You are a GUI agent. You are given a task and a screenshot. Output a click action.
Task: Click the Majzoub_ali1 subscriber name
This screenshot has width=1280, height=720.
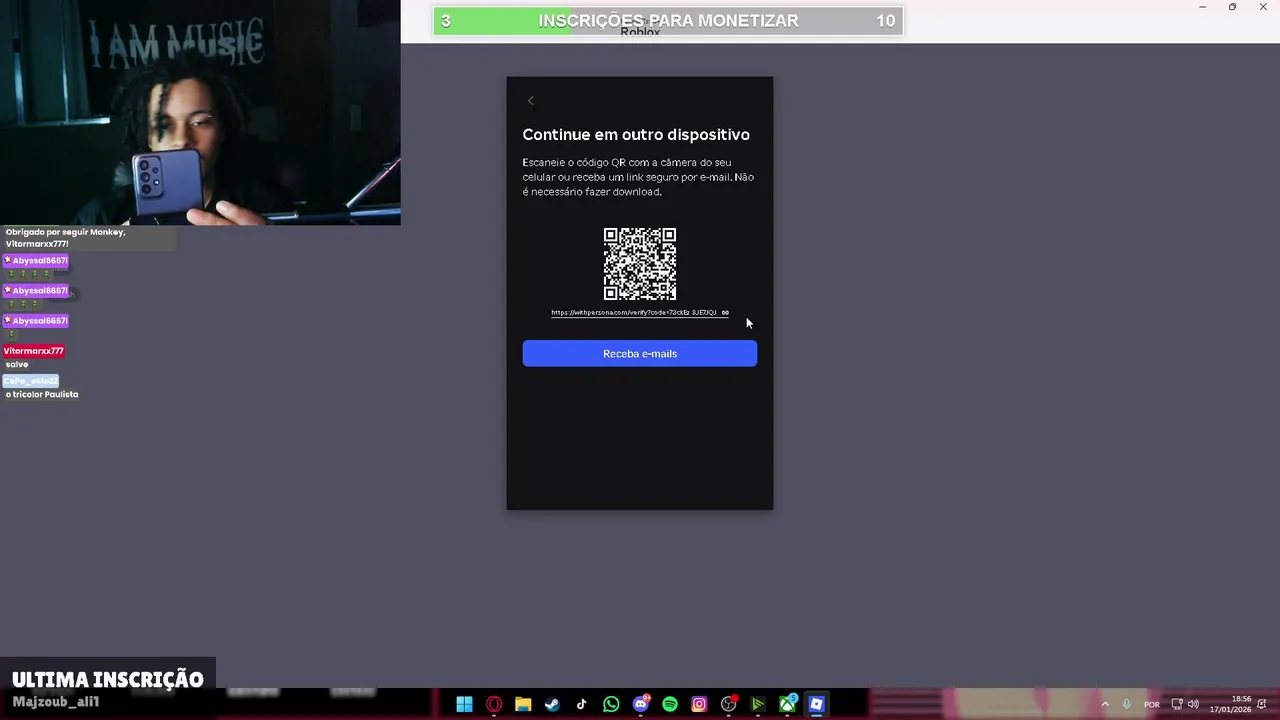(x=55, y=702)
